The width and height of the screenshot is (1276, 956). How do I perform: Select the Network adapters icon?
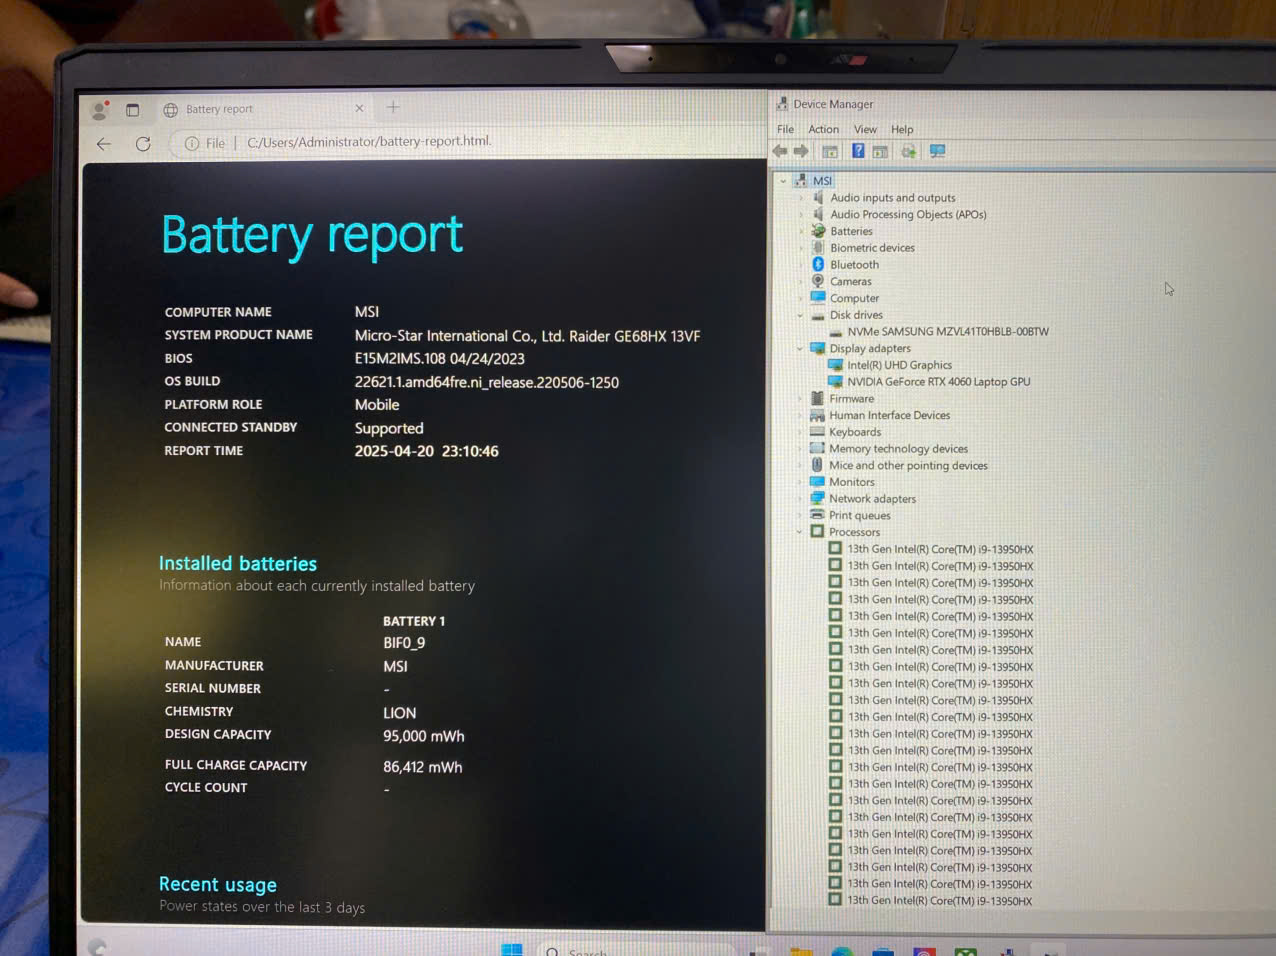click(817, 498)
